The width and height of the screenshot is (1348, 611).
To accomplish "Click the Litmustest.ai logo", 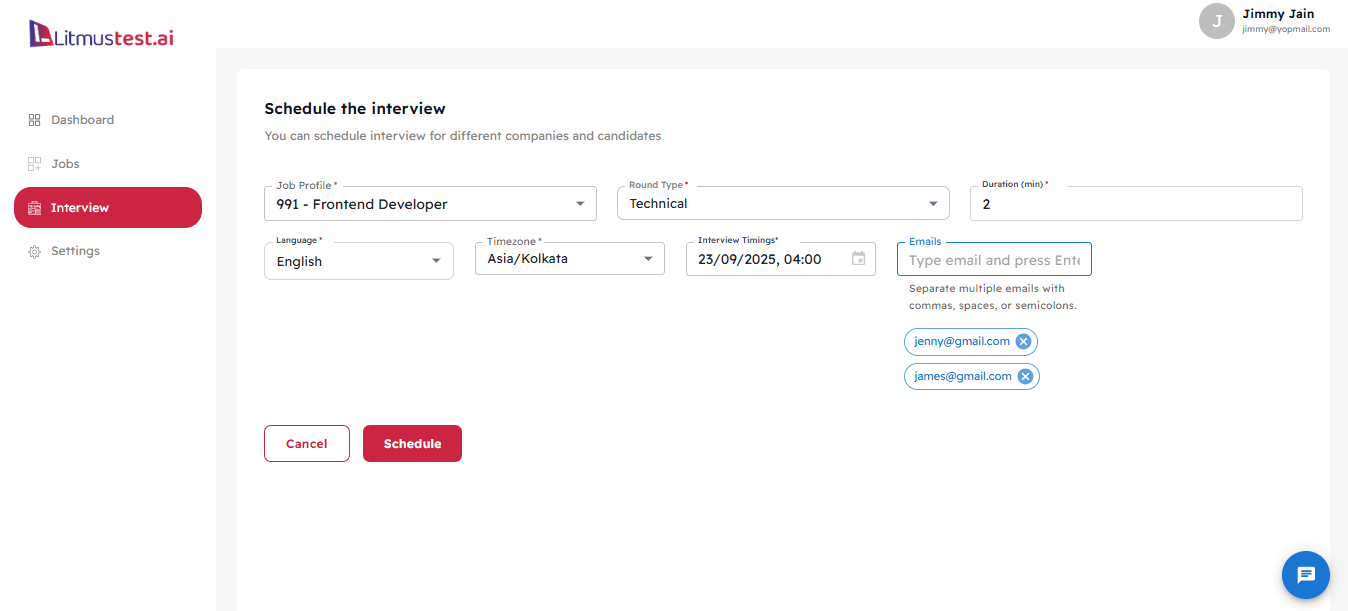I will [x=100, y=31].
